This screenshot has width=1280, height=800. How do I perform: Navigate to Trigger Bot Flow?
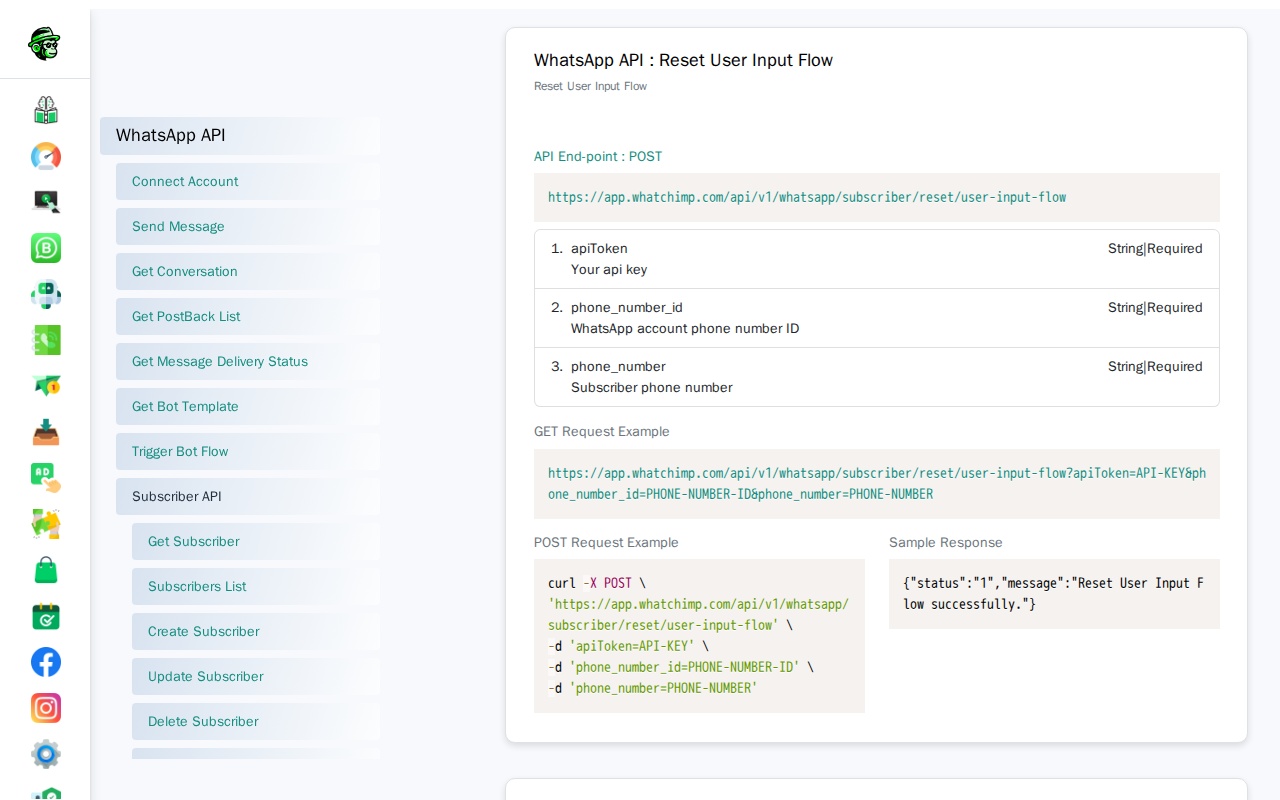(248, 452)
